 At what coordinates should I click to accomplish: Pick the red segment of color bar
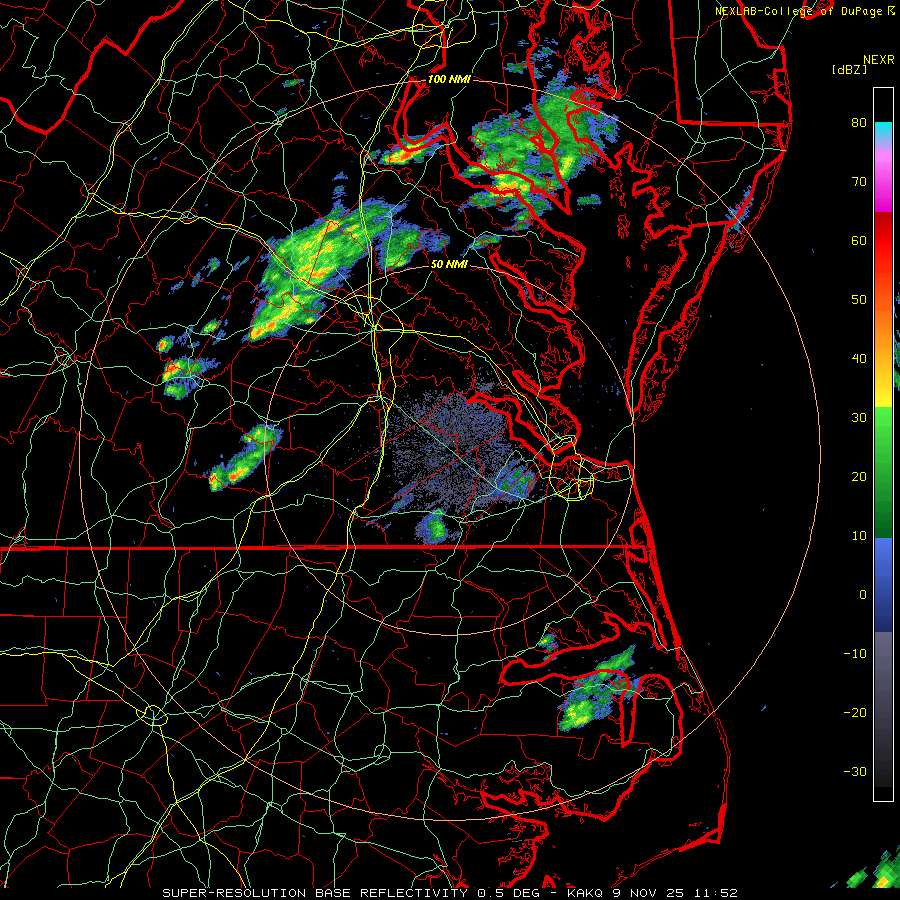pyautogui.click(x=883, y=241)
